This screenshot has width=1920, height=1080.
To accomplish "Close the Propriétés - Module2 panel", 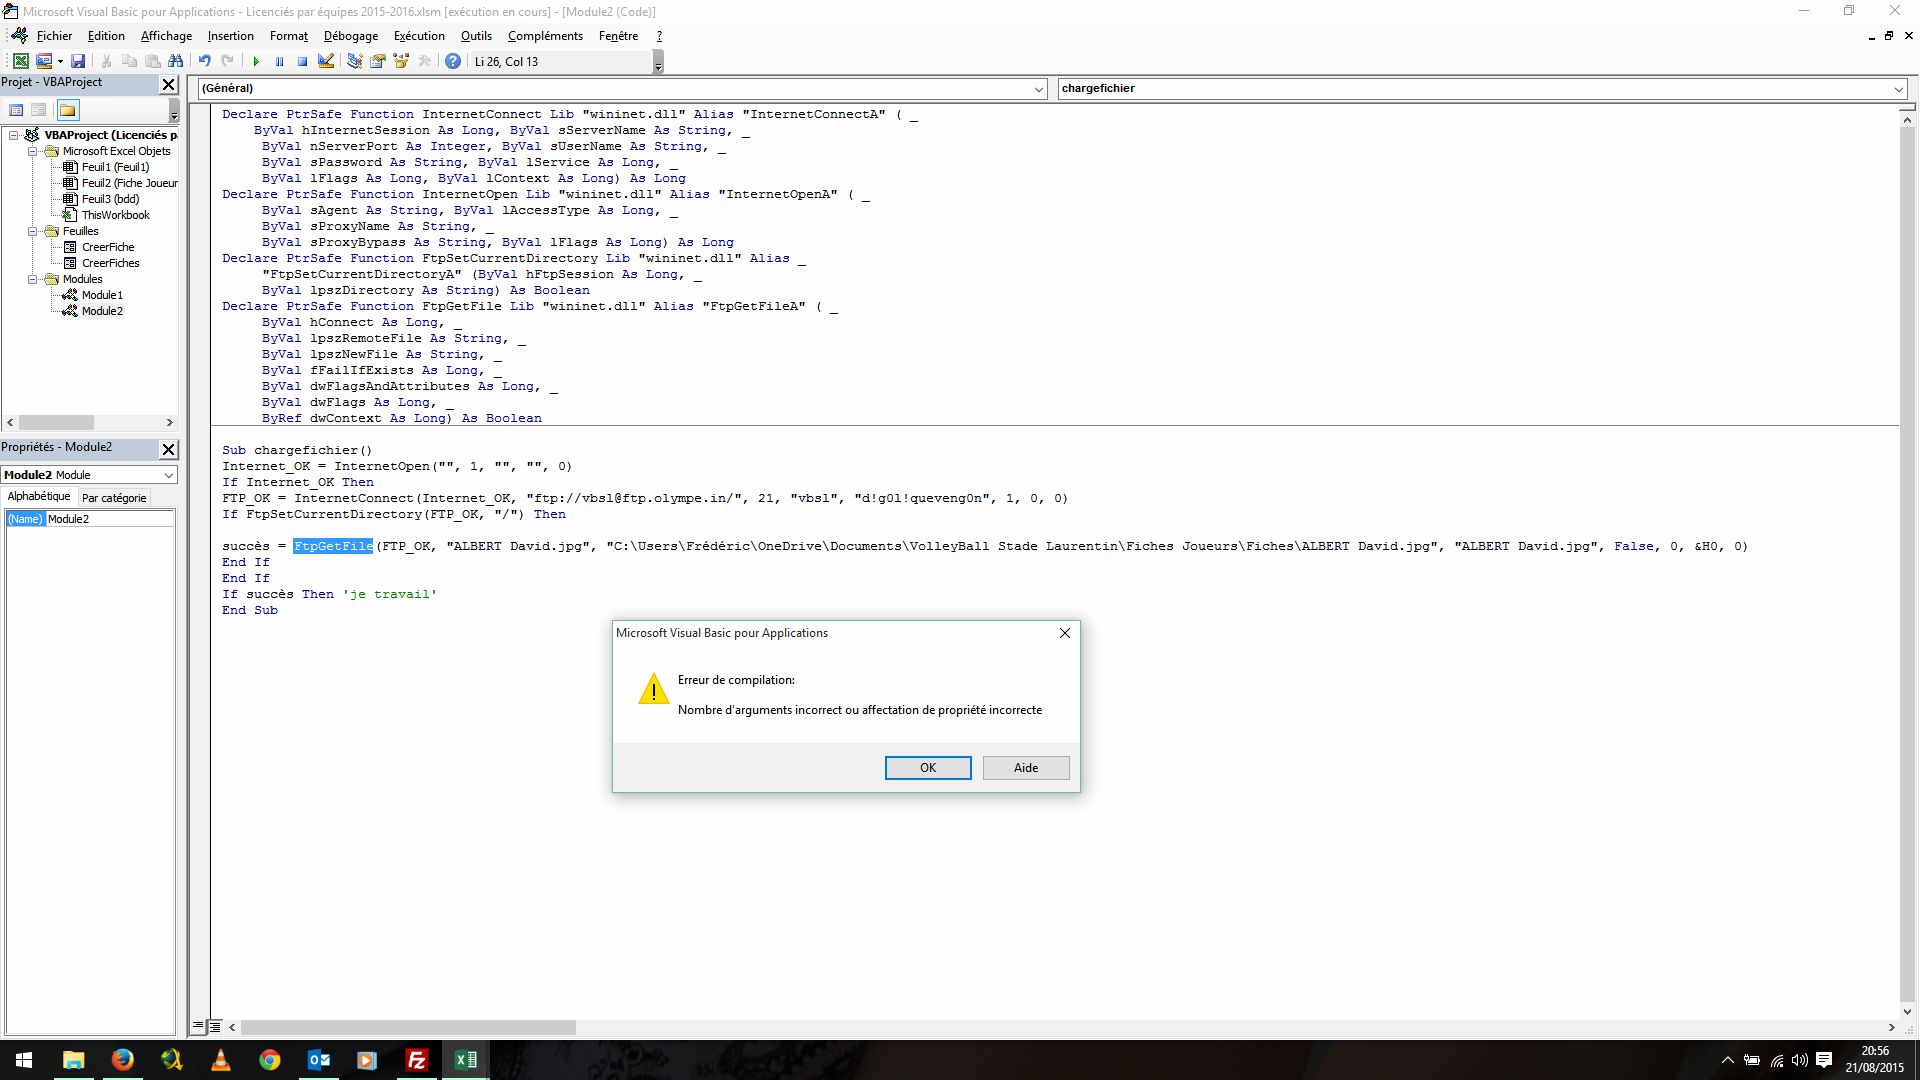I will pyautogui.click(x=169, y=450).
